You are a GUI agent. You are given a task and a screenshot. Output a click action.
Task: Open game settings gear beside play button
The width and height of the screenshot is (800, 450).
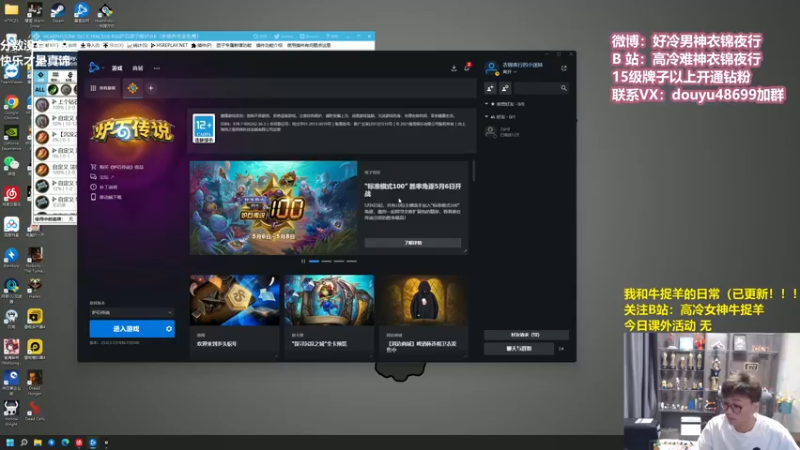coord(169,329)
